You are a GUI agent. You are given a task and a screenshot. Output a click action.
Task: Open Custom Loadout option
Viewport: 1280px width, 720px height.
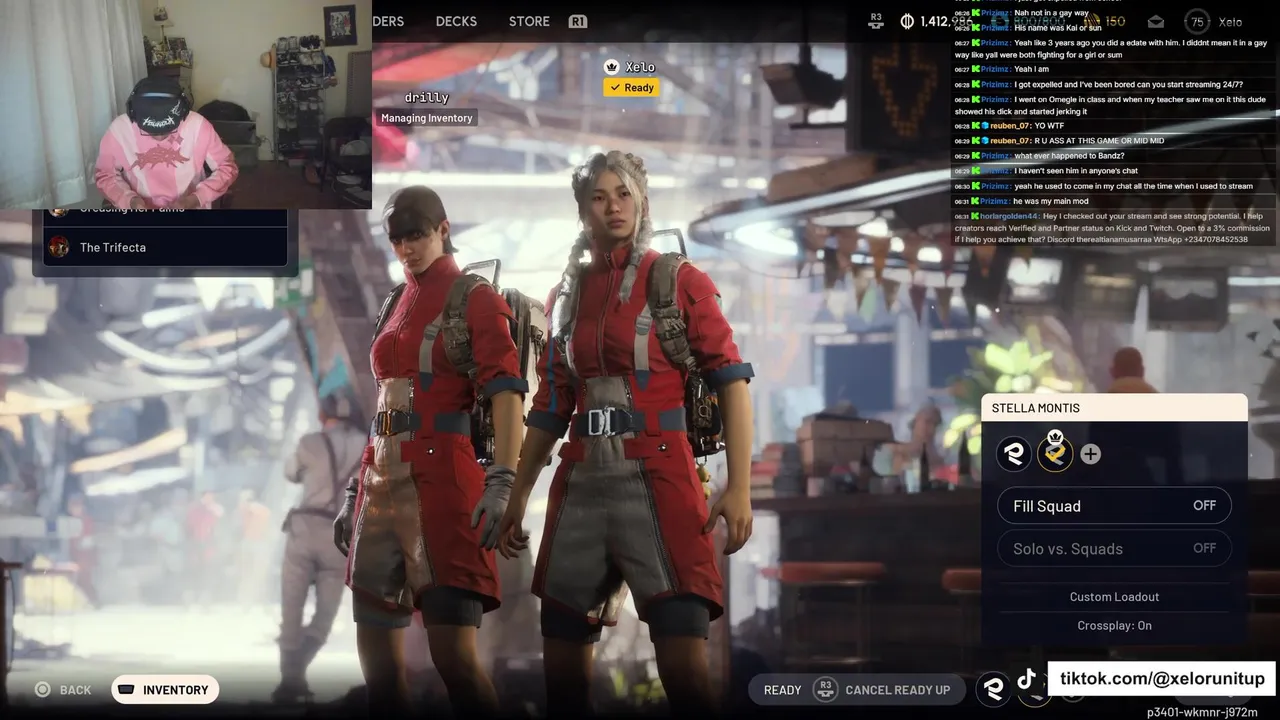1114,597
